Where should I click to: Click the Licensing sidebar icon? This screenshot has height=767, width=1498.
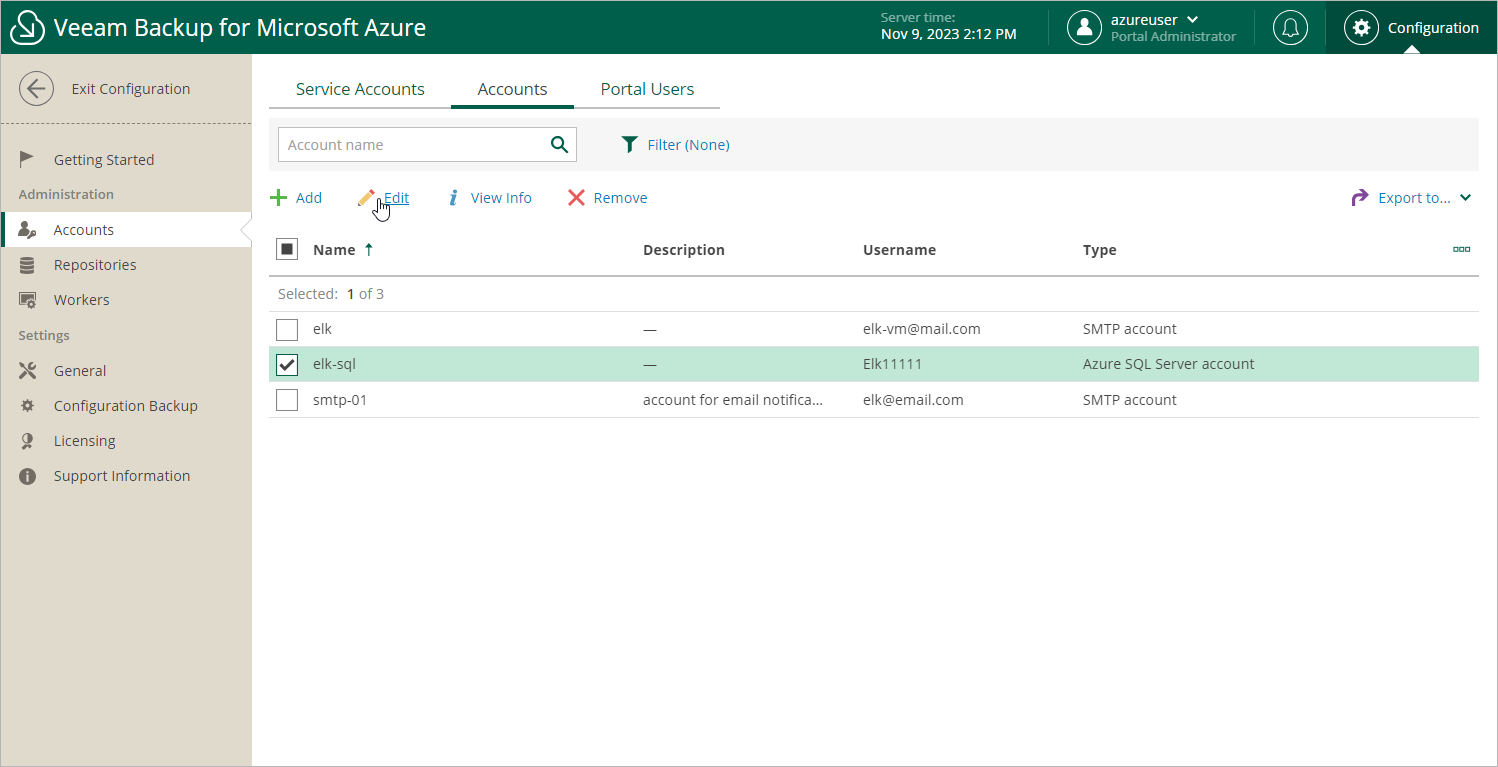tap(28, 441)
